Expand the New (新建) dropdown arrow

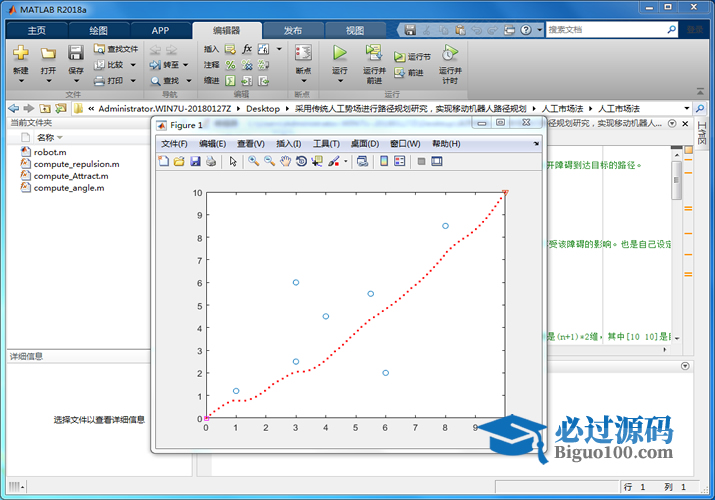click(x=21, y=81)
